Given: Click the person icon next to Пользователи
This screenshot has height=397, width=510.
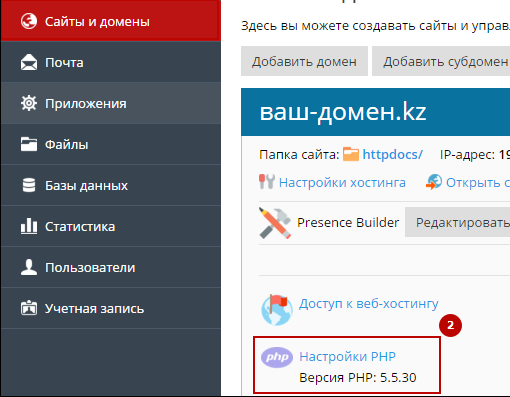Looking at the screenshot, I should [29, 267].
